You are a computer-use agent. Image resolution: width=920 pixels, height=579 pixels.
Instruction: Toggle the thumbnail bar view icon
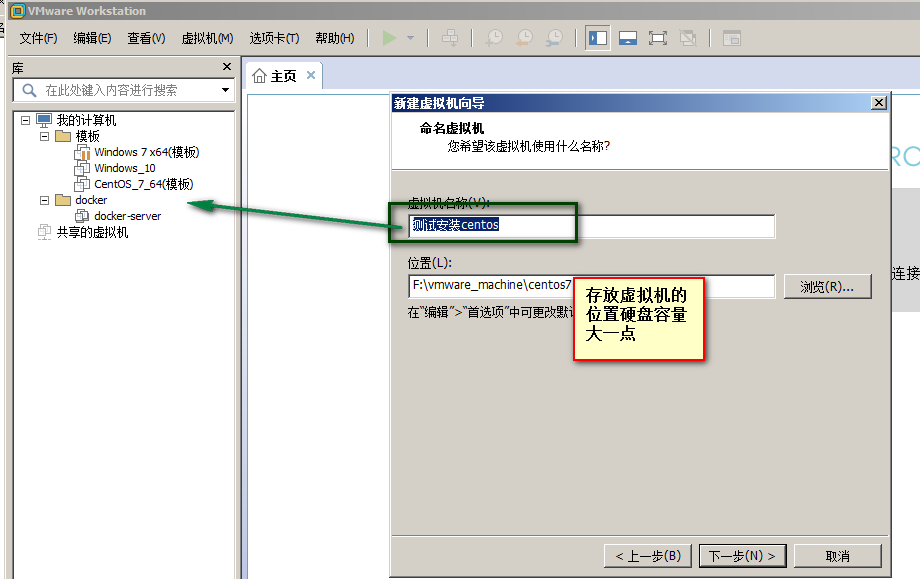point(628,38)
